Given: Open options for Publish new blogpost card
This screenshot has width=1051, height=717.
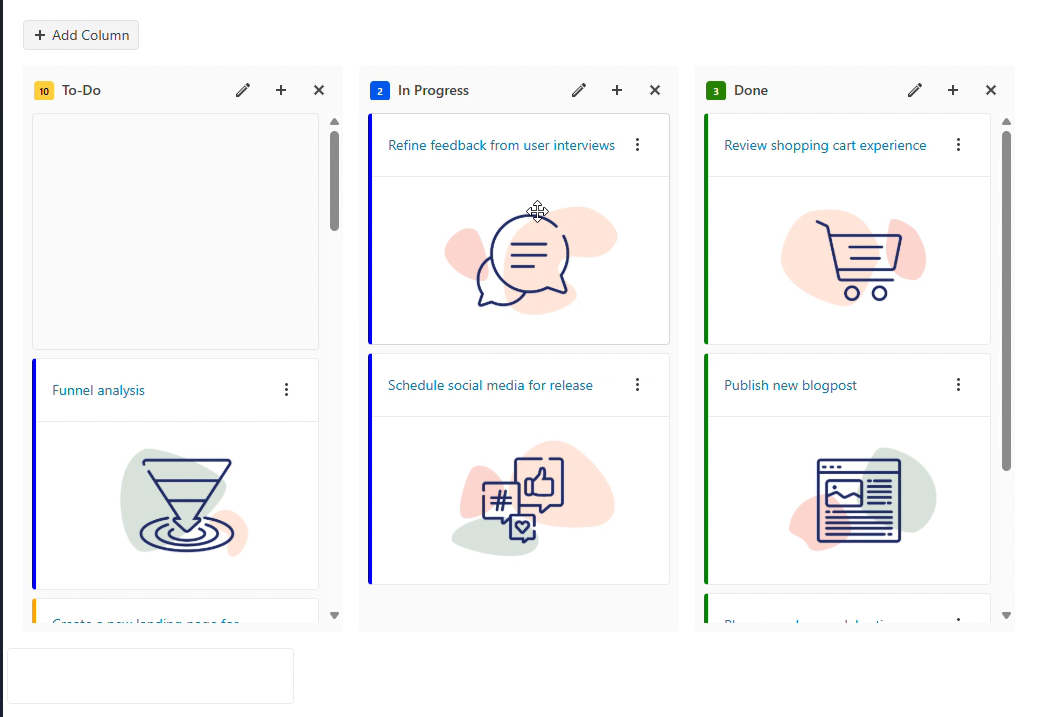Looking at the screenshot, I should [958, 385].
